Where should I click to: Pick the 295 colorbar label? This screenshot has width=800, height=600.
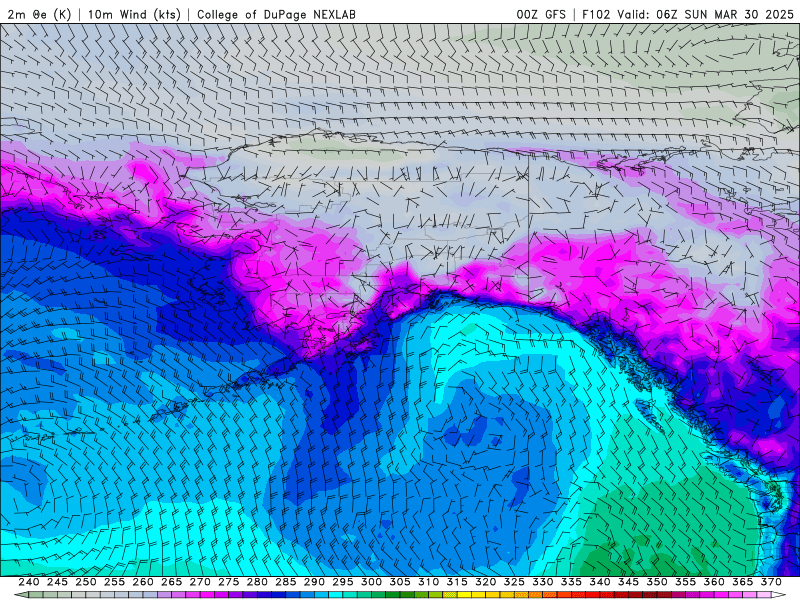343,582
